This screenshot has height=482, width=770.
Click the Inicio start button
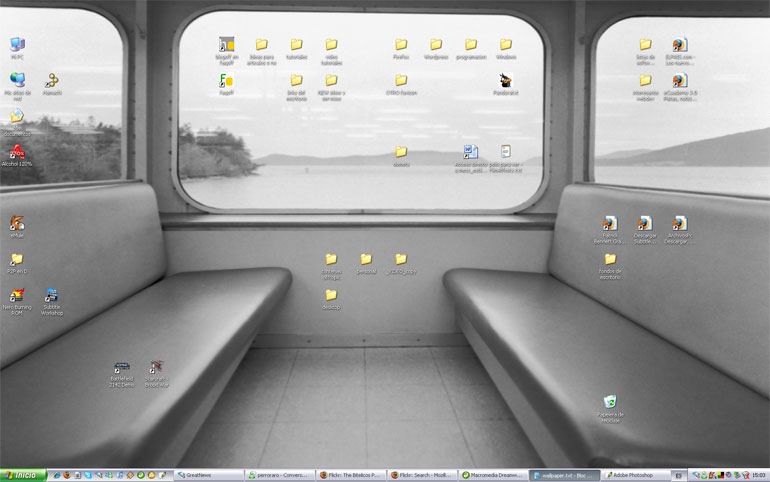click(x=23, y=475)
